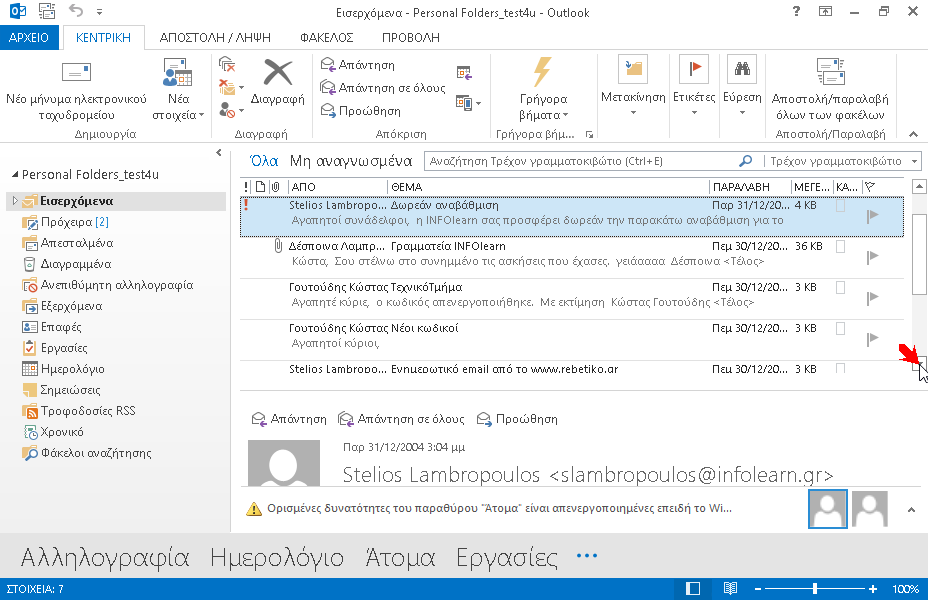Sort by the attachment paperclip column
928x600 pixels.
[x=276, y=187]
